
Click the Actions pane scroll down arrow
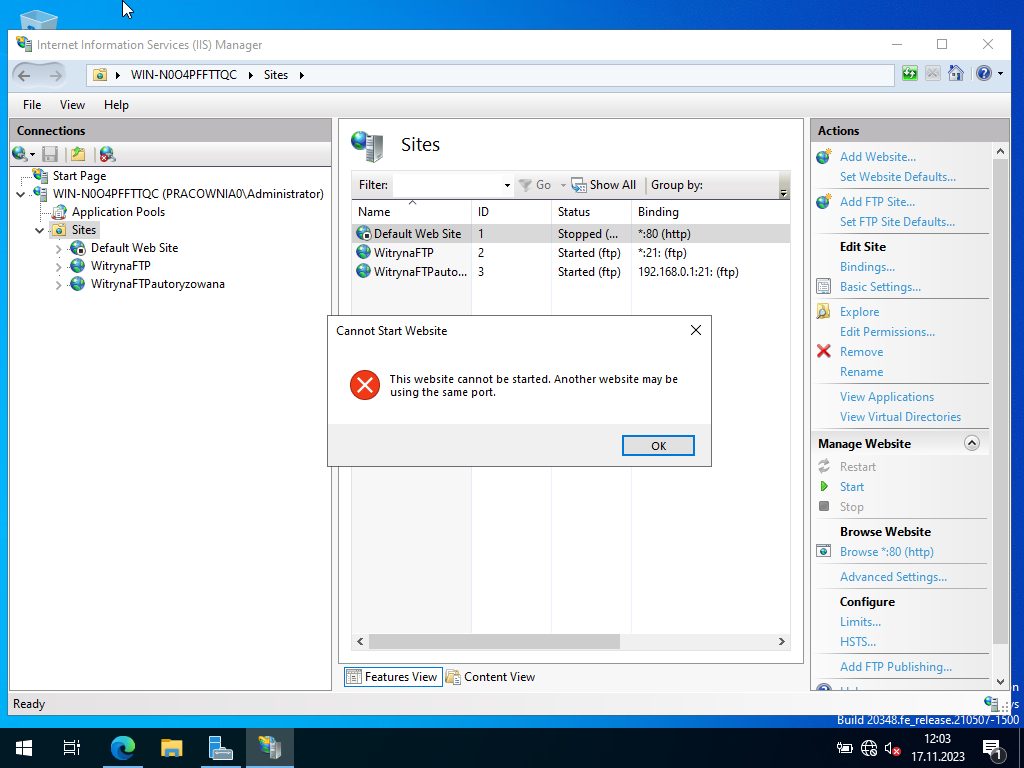[x=1000, y=681]
